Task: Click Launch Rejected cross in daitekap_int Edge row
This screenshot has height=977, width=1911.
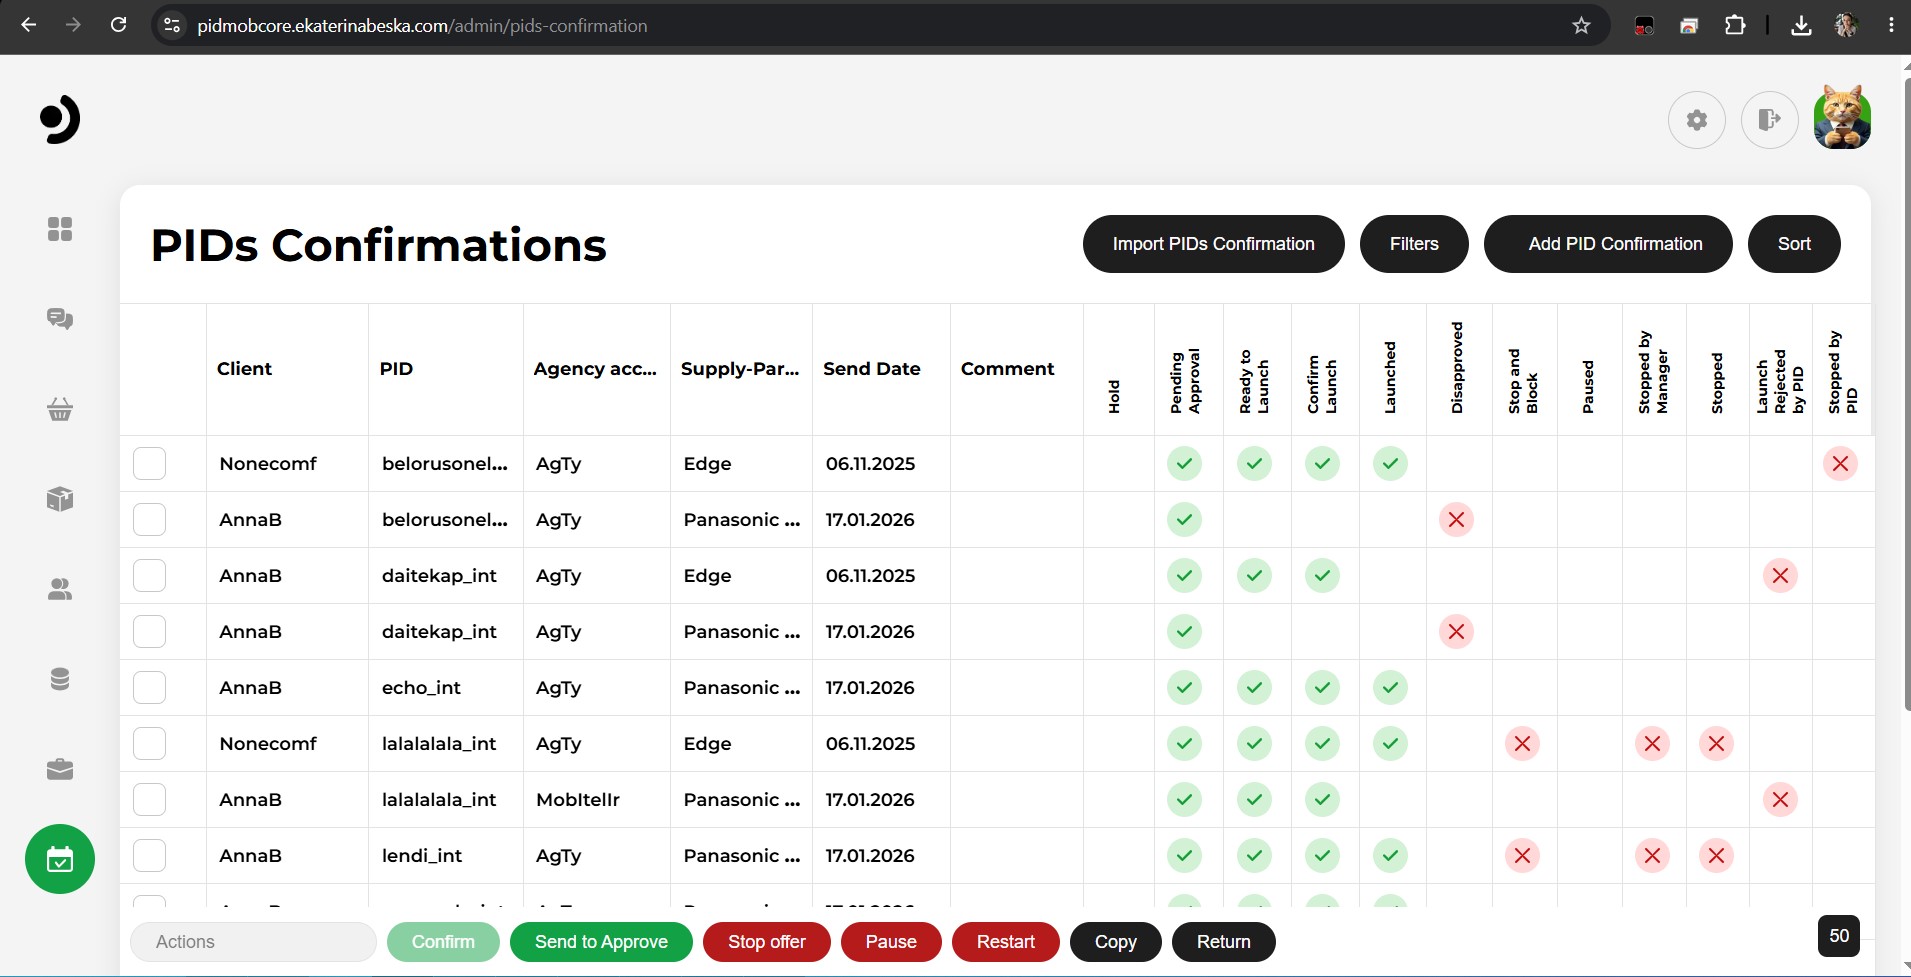Action: [1780, 576]
